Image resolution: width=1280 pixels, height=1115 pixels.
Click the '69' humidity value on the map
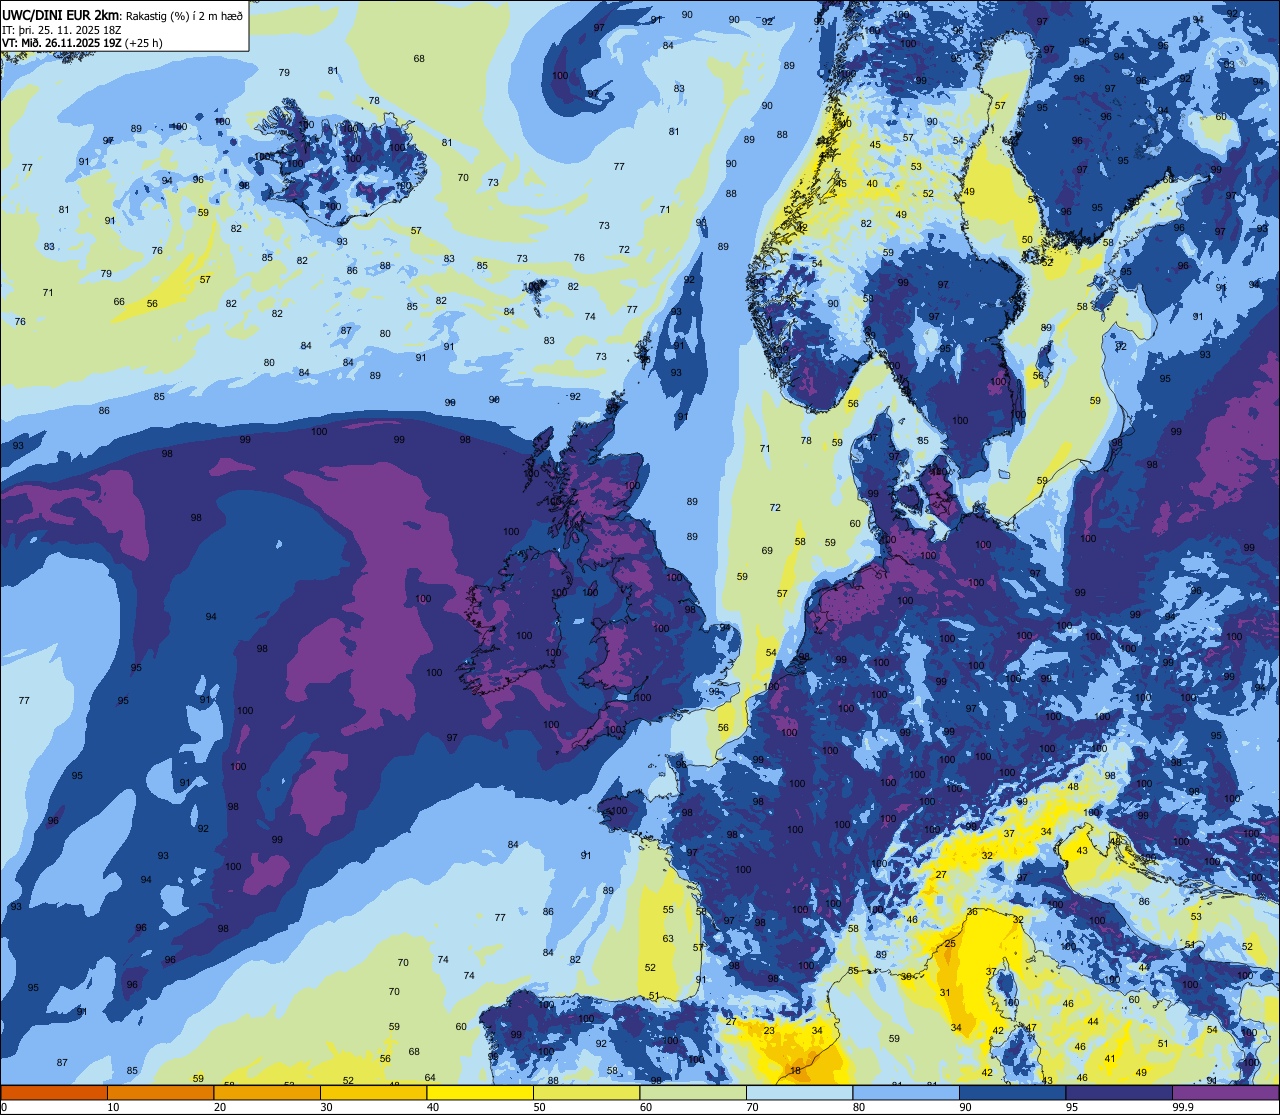coord(767,551)
